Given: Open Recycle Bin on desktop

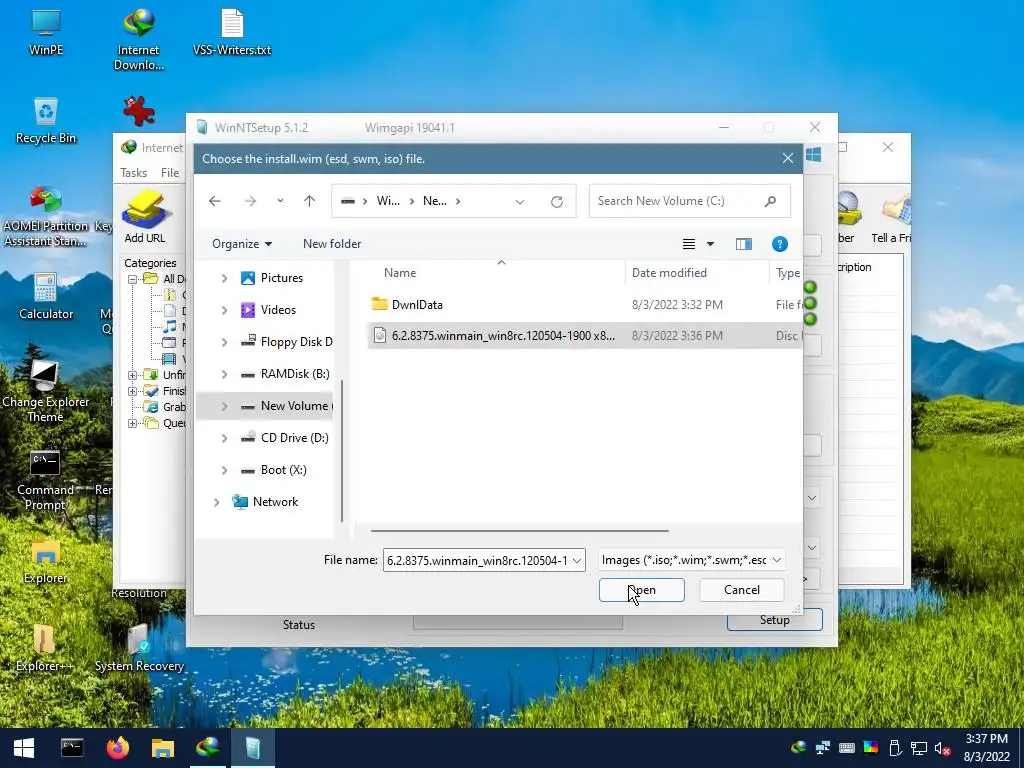Looking at the screenshot, I should pyautogui.click(x=46, y=121).
